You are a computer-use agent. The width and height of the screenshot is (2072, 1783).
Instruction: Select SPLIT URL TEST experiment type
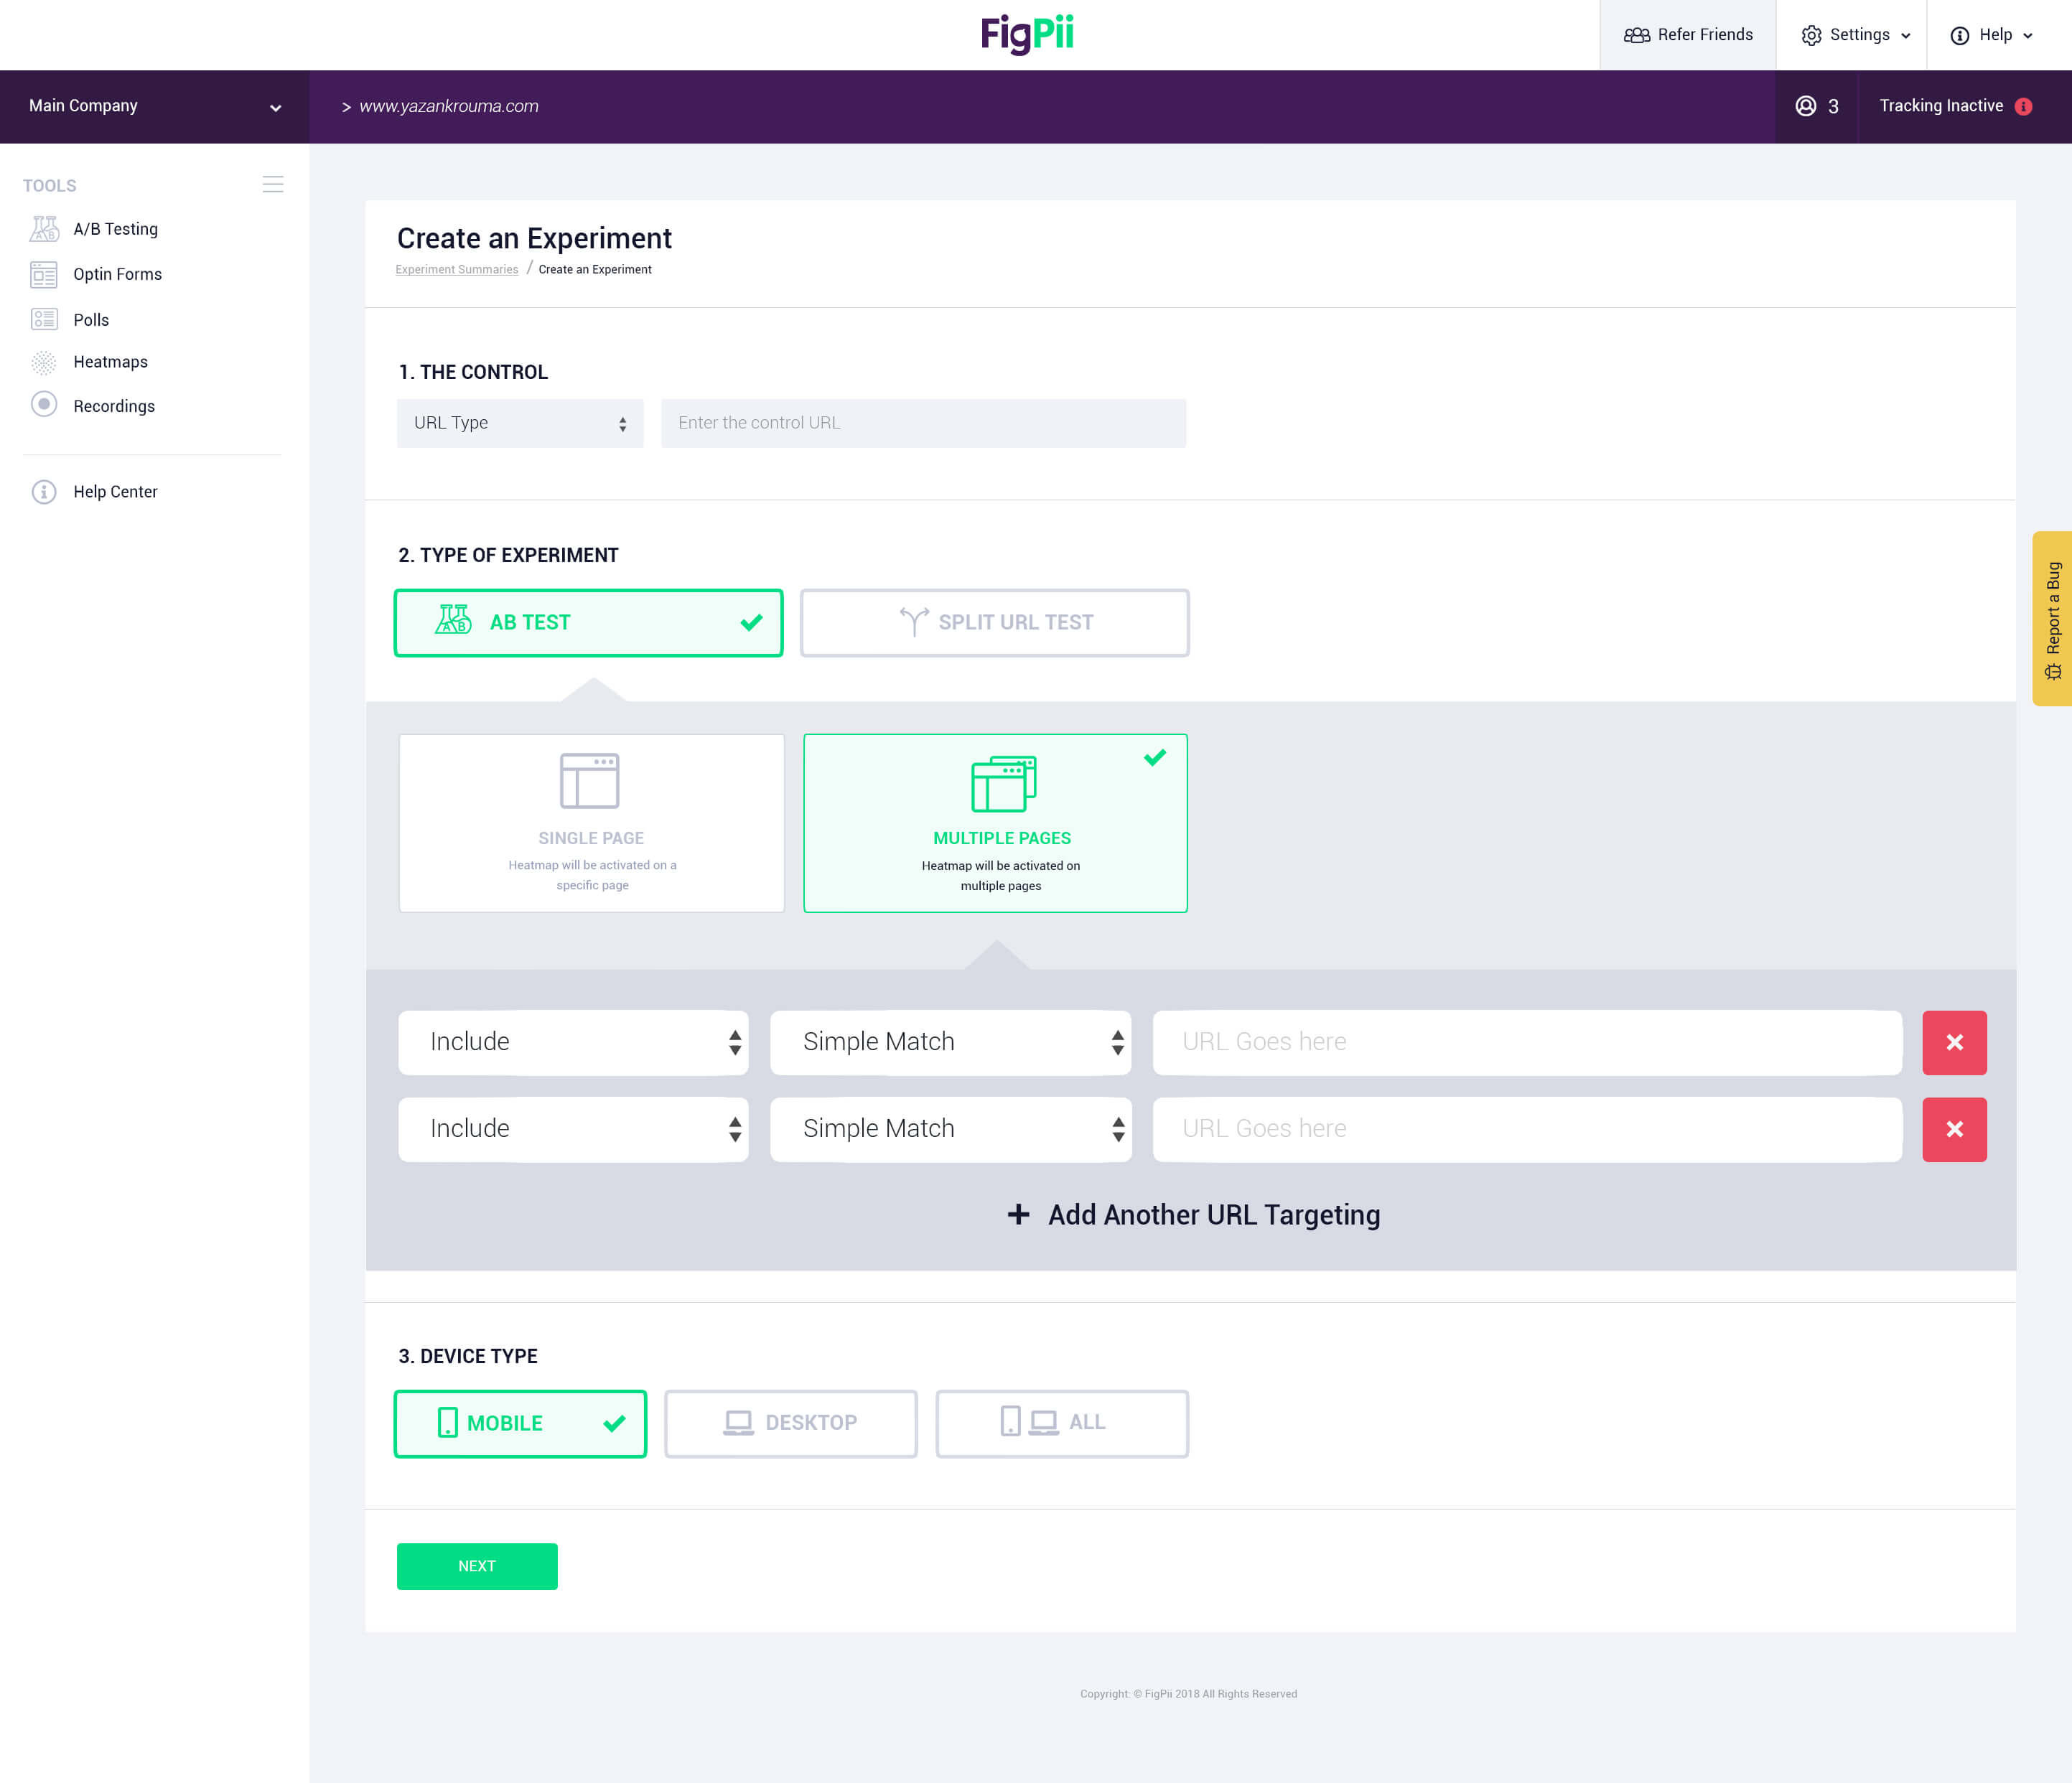(994, 622)
